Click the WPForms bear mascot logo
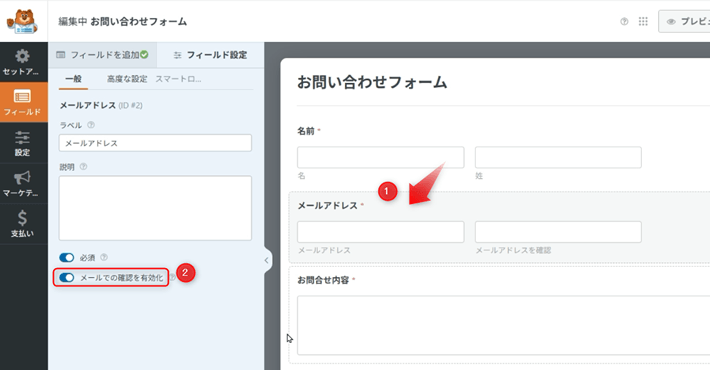Viewport: 710px width, 370px height. pos(22,21)
